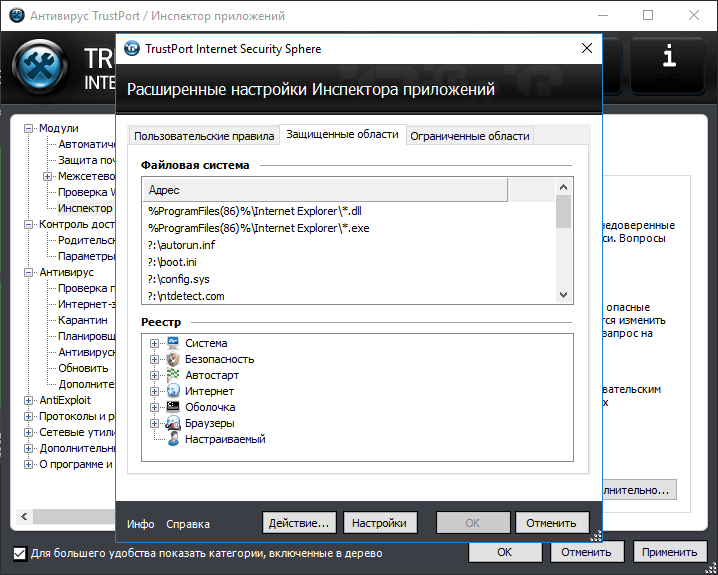Expand the Браузеры registry node
The height and width of the screenshot is (575, 718).
coord(154,423)
